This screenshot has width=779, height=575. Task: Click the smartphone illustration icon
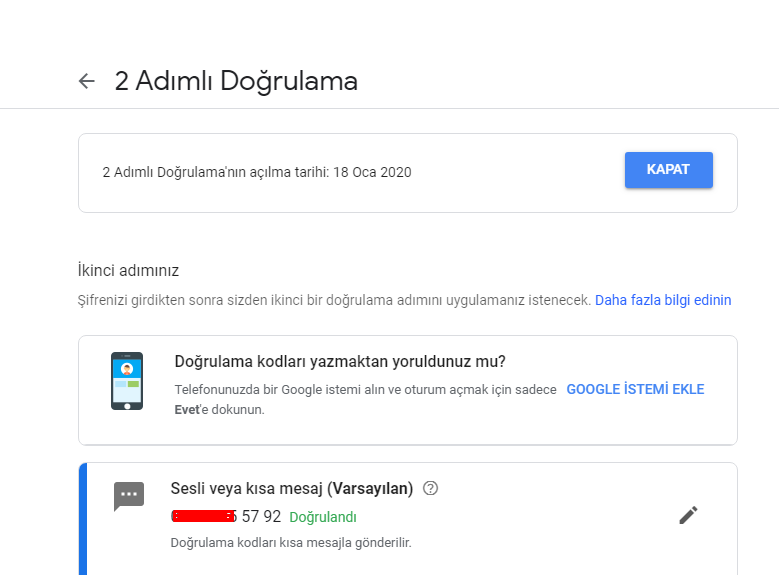click(127, 381)
